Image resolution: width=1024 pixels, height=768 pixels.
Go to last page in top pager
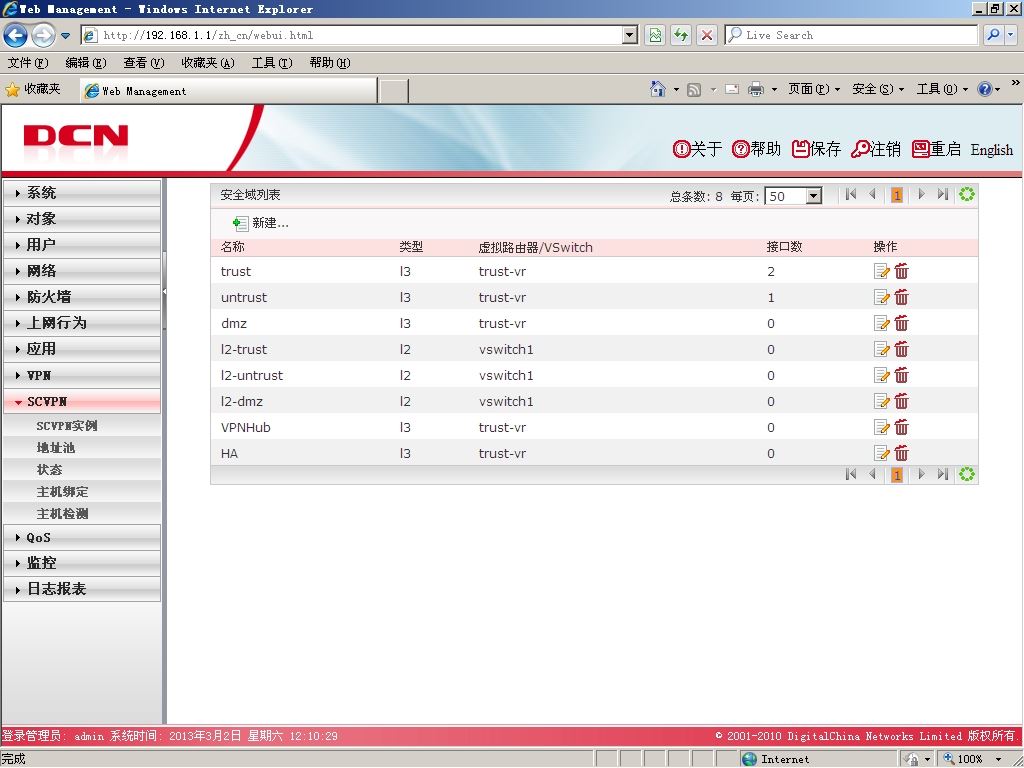[942, 195]
